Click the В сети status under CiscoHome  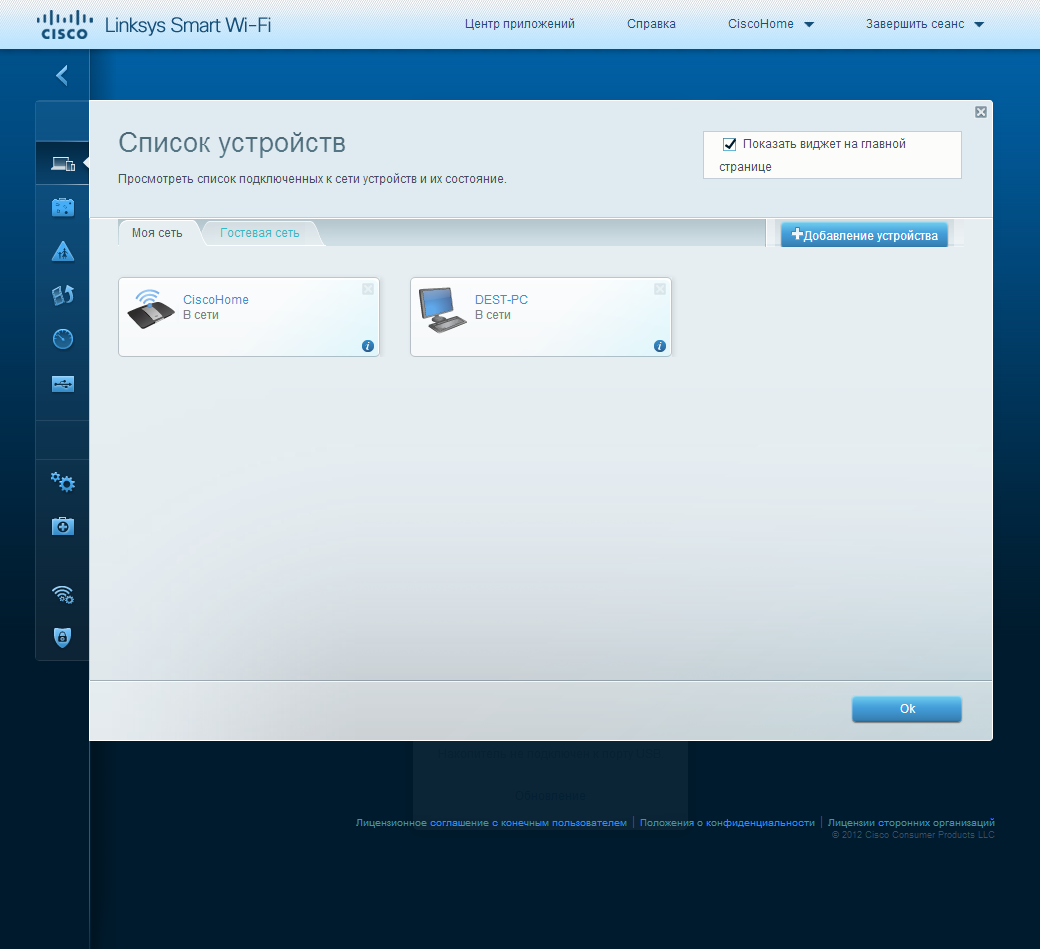[201, 315]
